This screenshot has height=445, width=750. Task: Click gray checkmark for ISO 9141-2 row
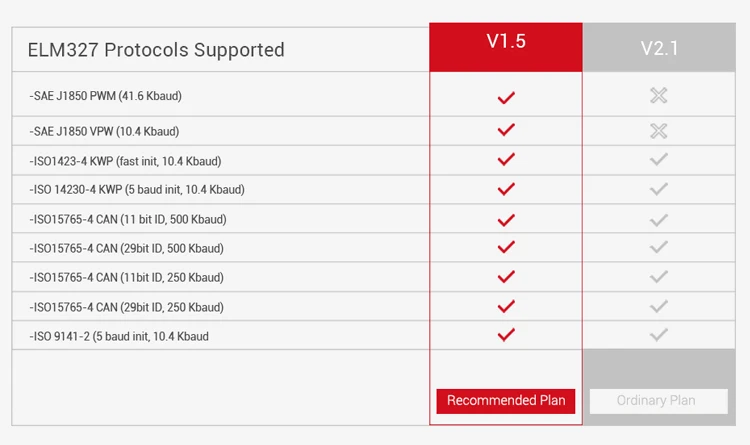coord(658,335)
